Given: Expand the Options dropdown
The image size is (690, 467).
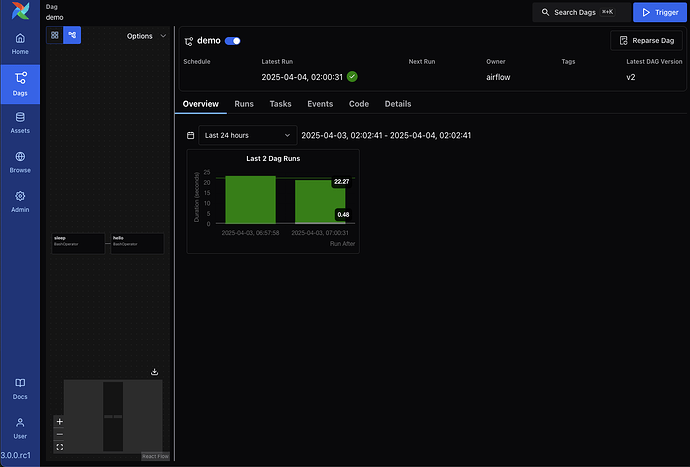Looking at the screenshot, I should click(x=145, y=36).
